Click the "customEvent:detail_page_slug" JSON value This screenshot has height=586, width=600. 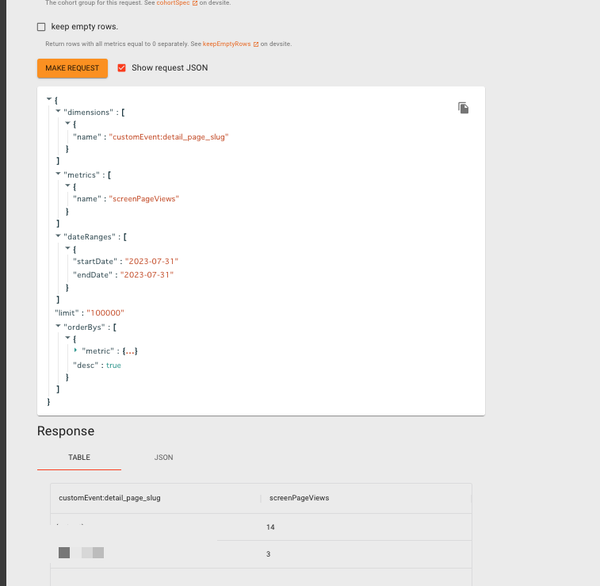point(169,137)
